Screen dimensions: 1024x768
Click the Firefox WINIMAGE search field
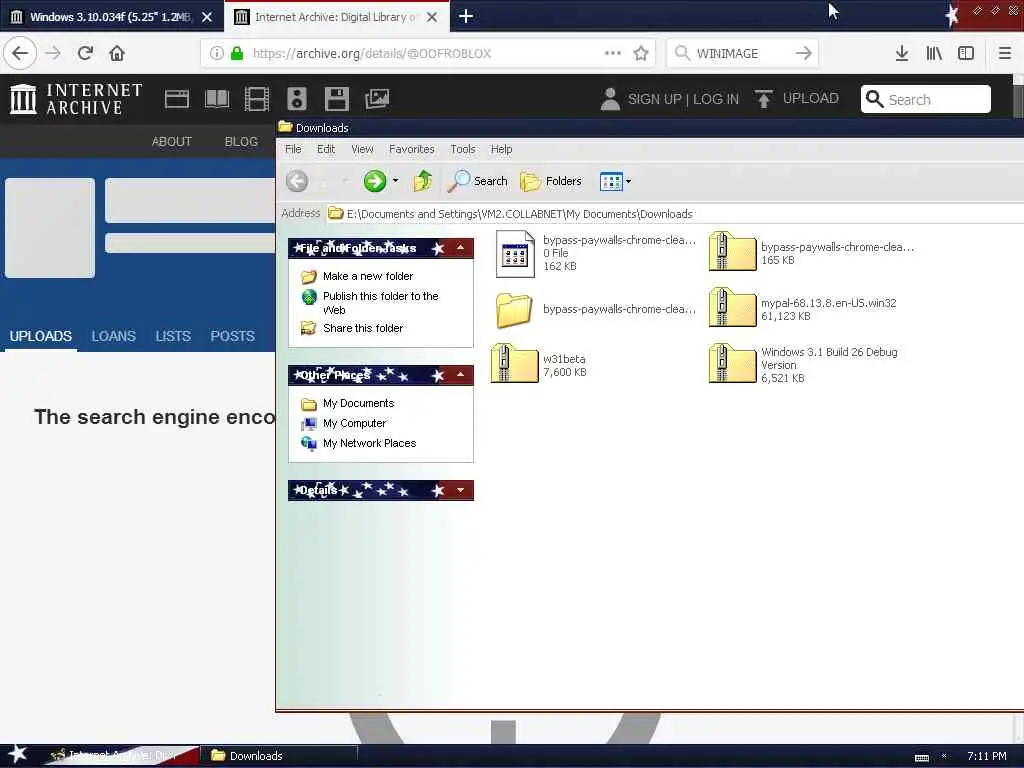[741, 54]
